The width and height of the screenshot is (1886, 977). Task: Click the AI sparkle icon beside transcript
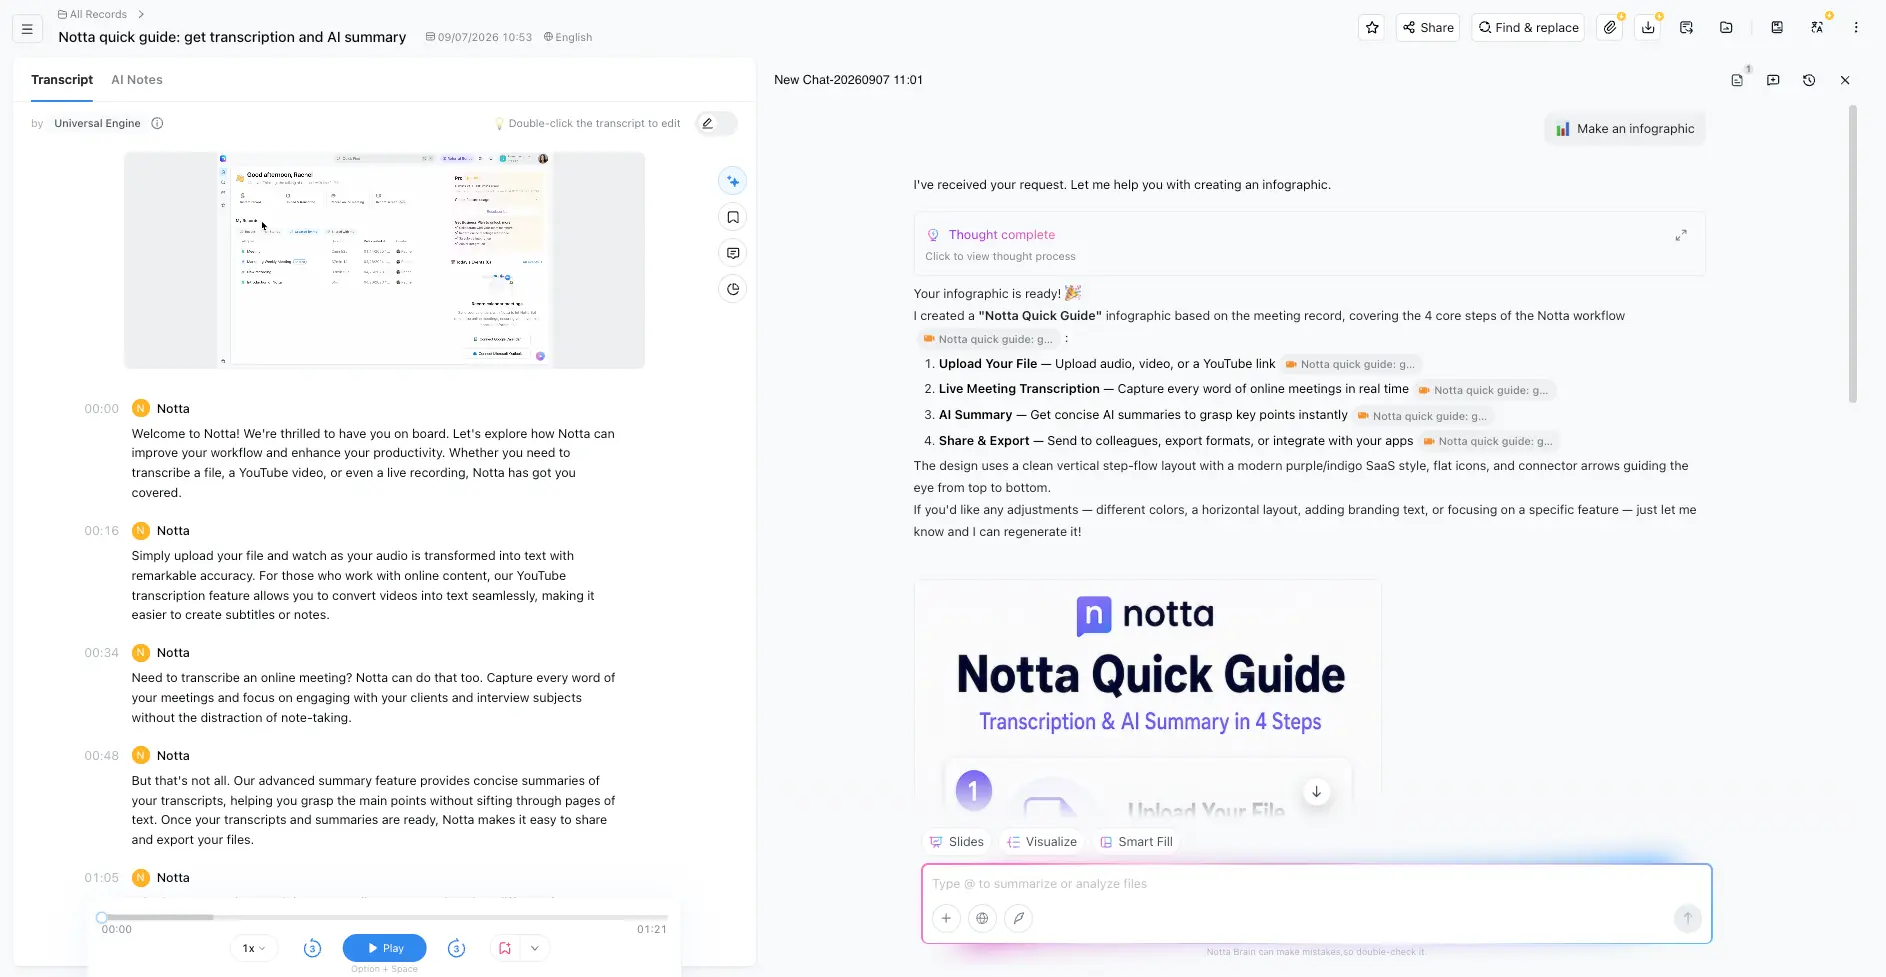[x=733, y=181]
